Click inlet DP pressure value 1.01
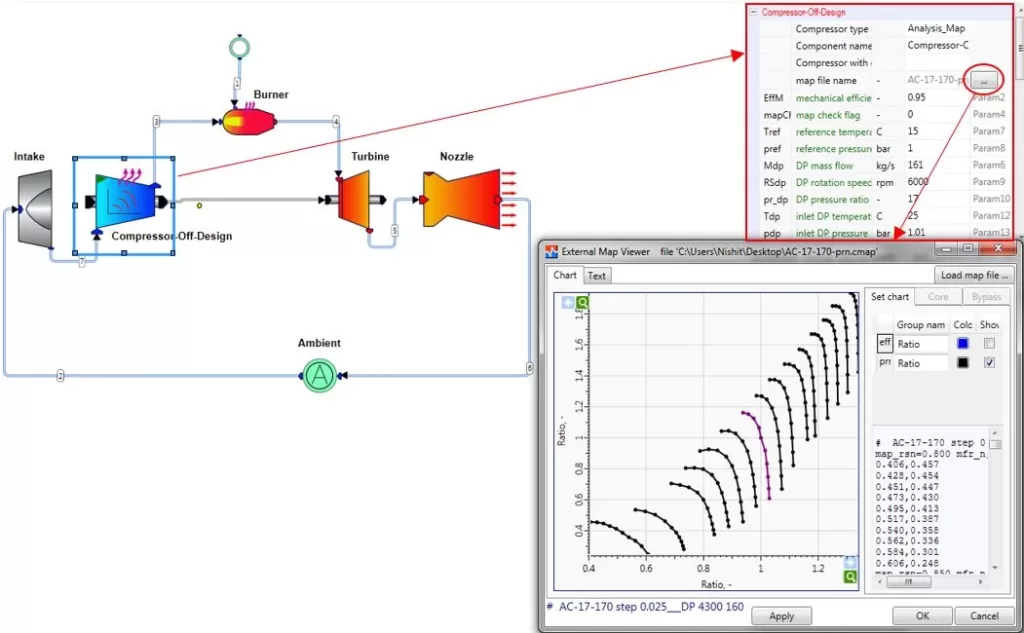This screenshot has width=1024, height=633. pyautogui.click(x=917, y=233)
